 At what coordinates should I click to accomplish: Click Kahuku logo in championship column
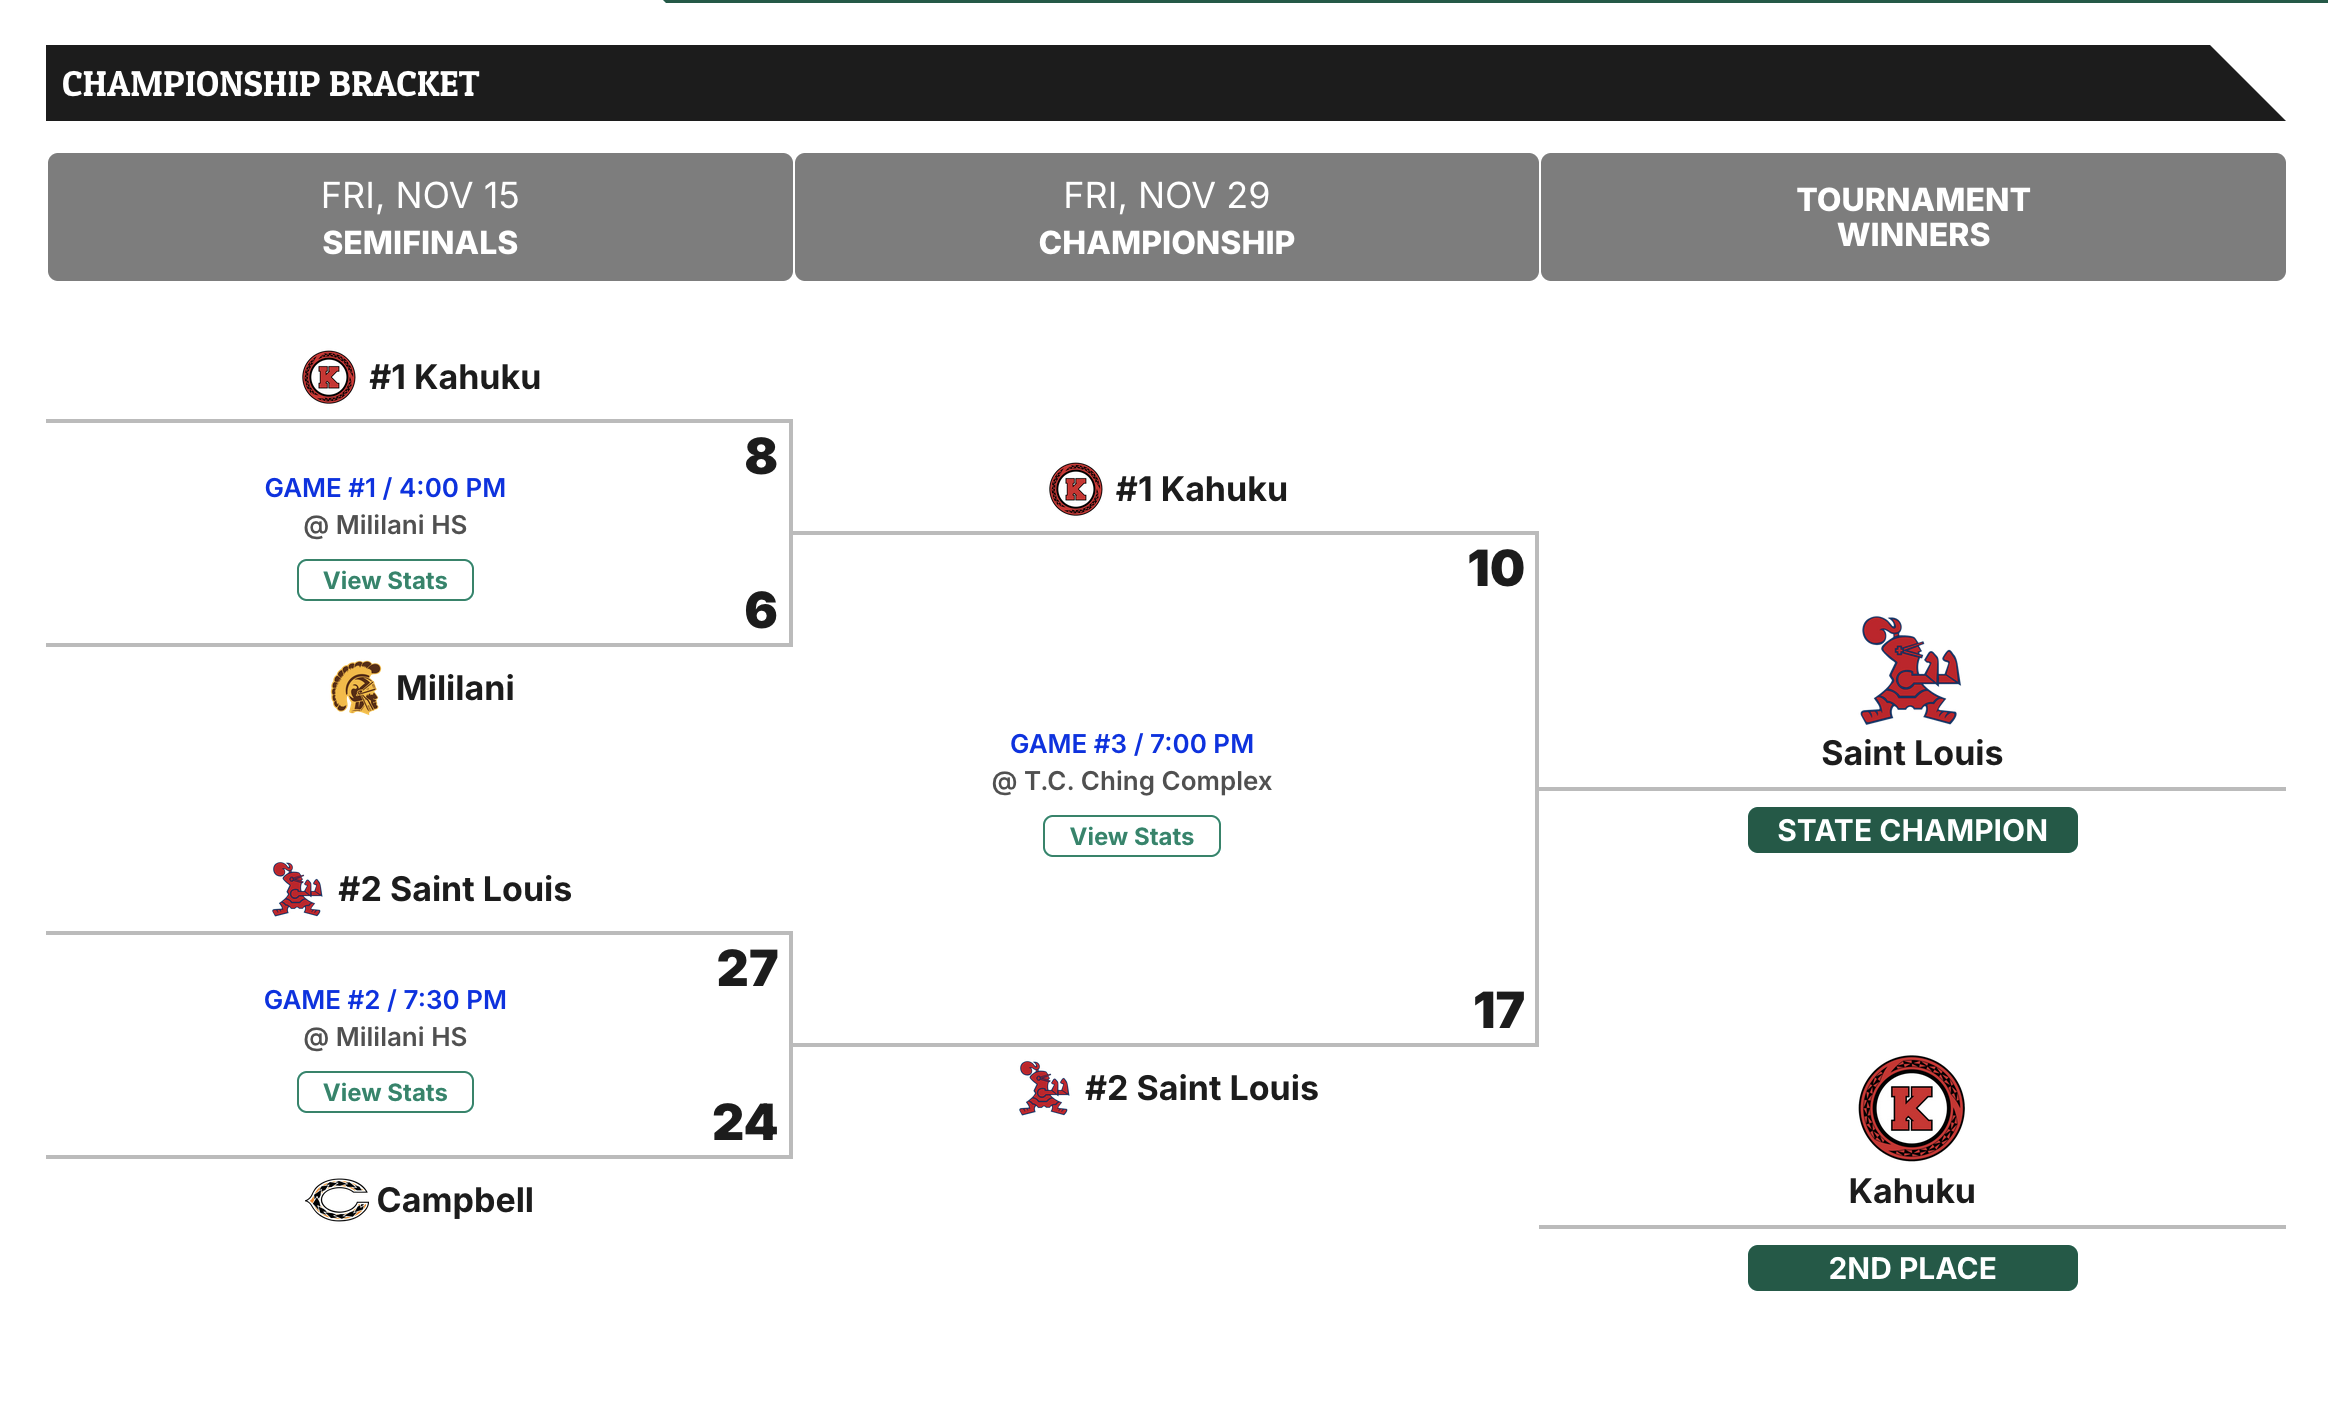tap(1075, 489)
